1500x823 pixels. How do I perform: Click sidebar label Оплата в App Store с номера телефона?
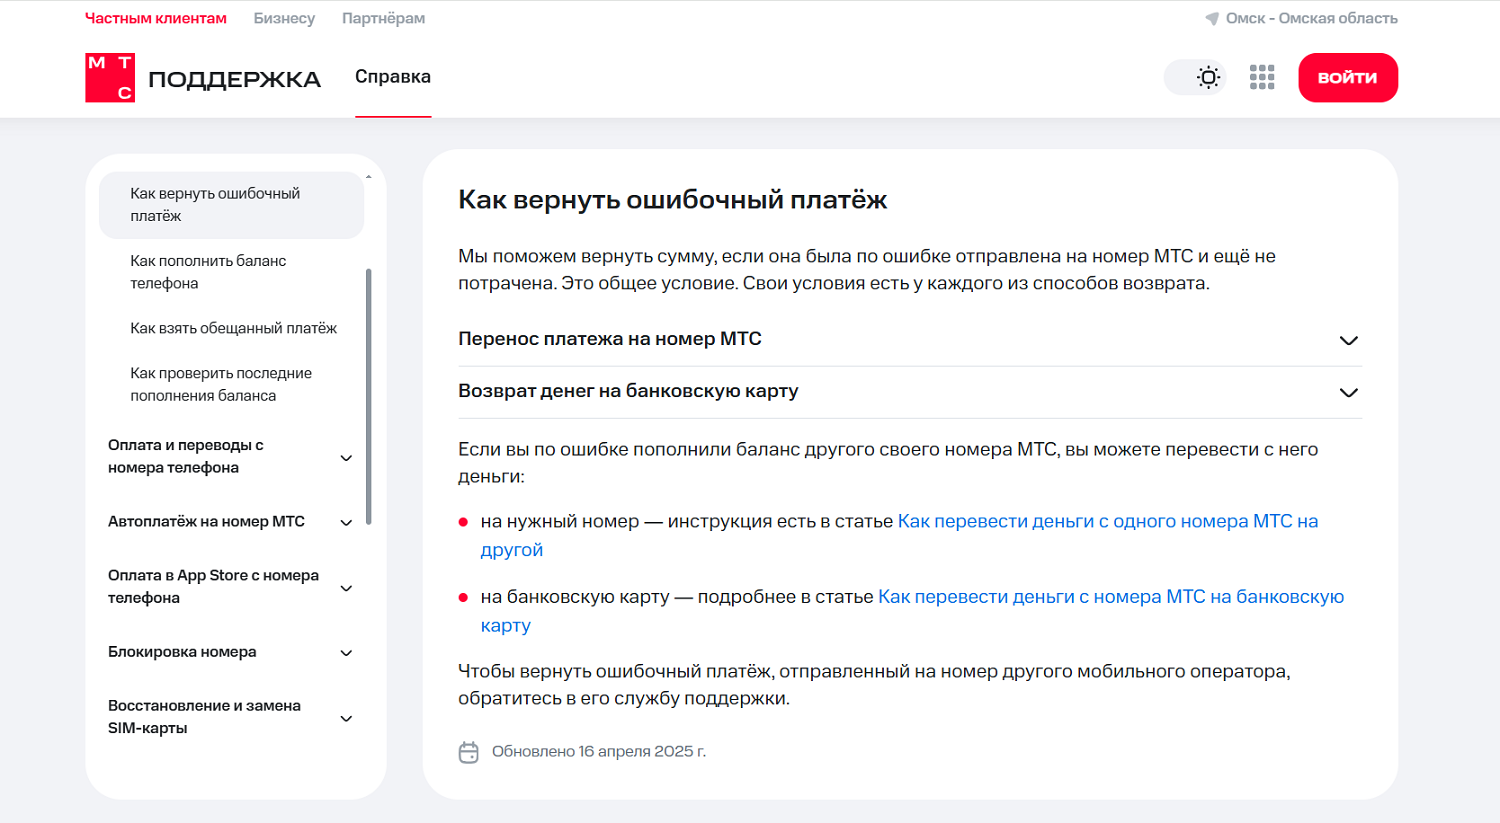(213, 587)
